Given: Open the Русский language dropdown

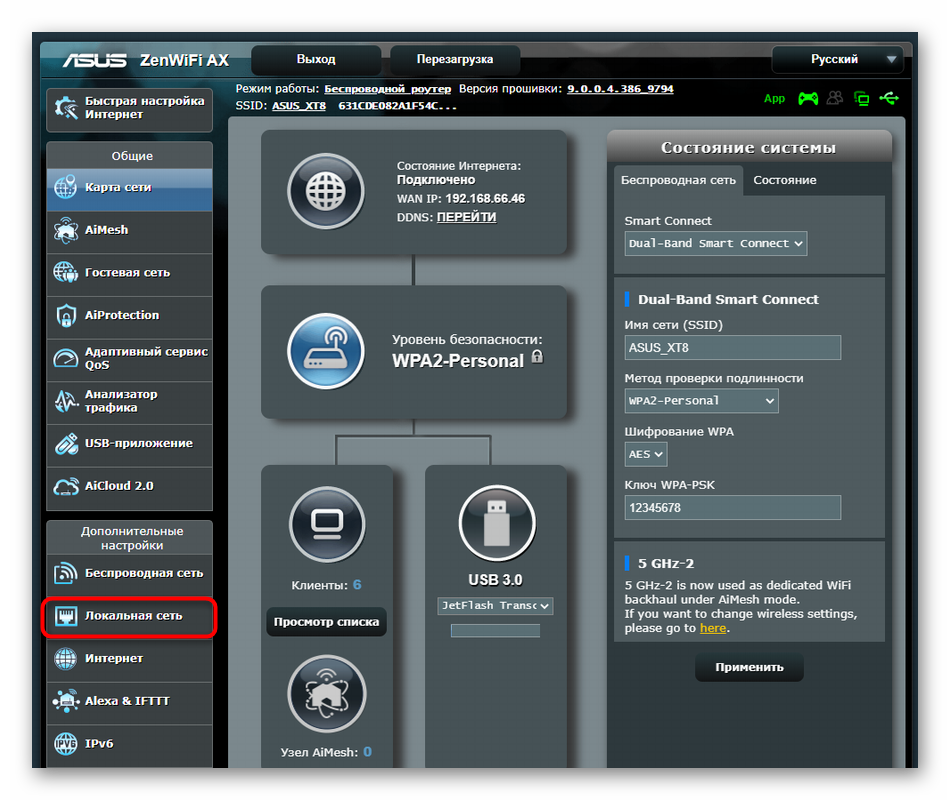Looking at the screenshot, I should click(836, 60).
